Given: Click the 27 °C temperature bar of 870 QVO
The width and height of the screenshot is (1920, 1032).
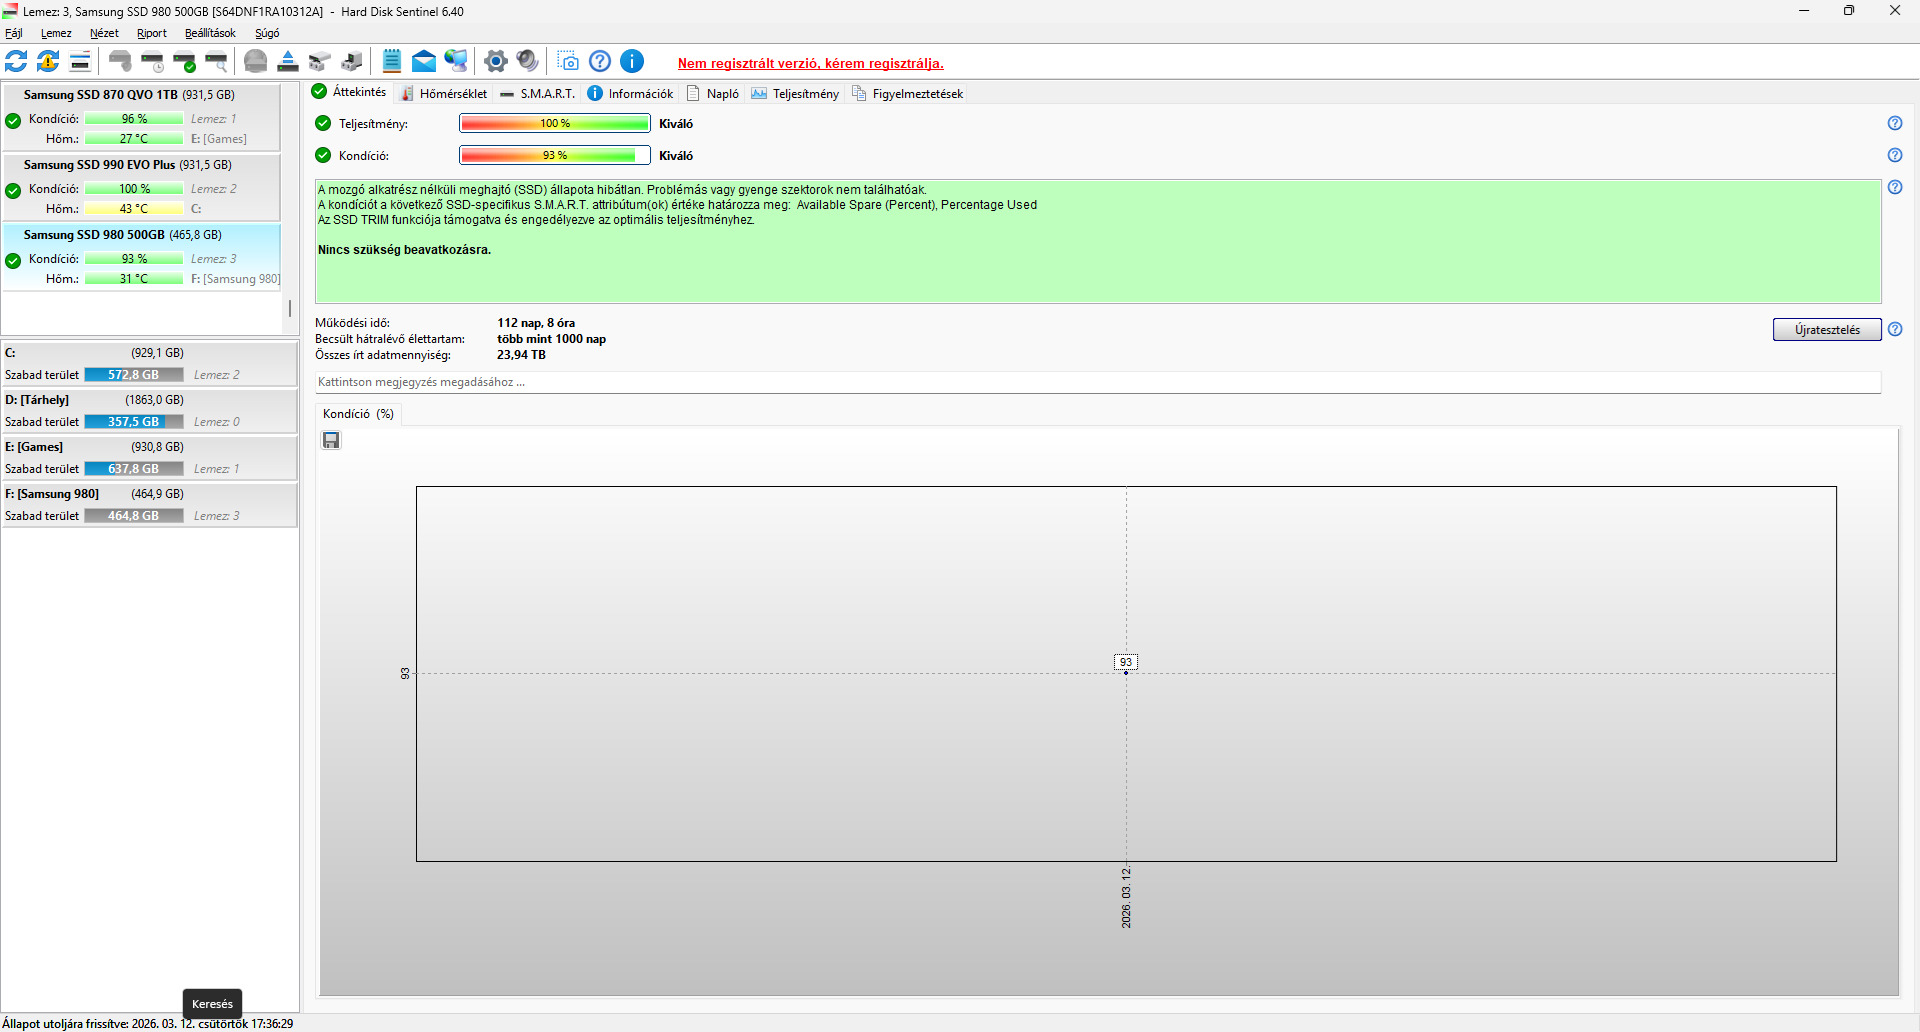Looking at the screenshot, I should point(134,139).
